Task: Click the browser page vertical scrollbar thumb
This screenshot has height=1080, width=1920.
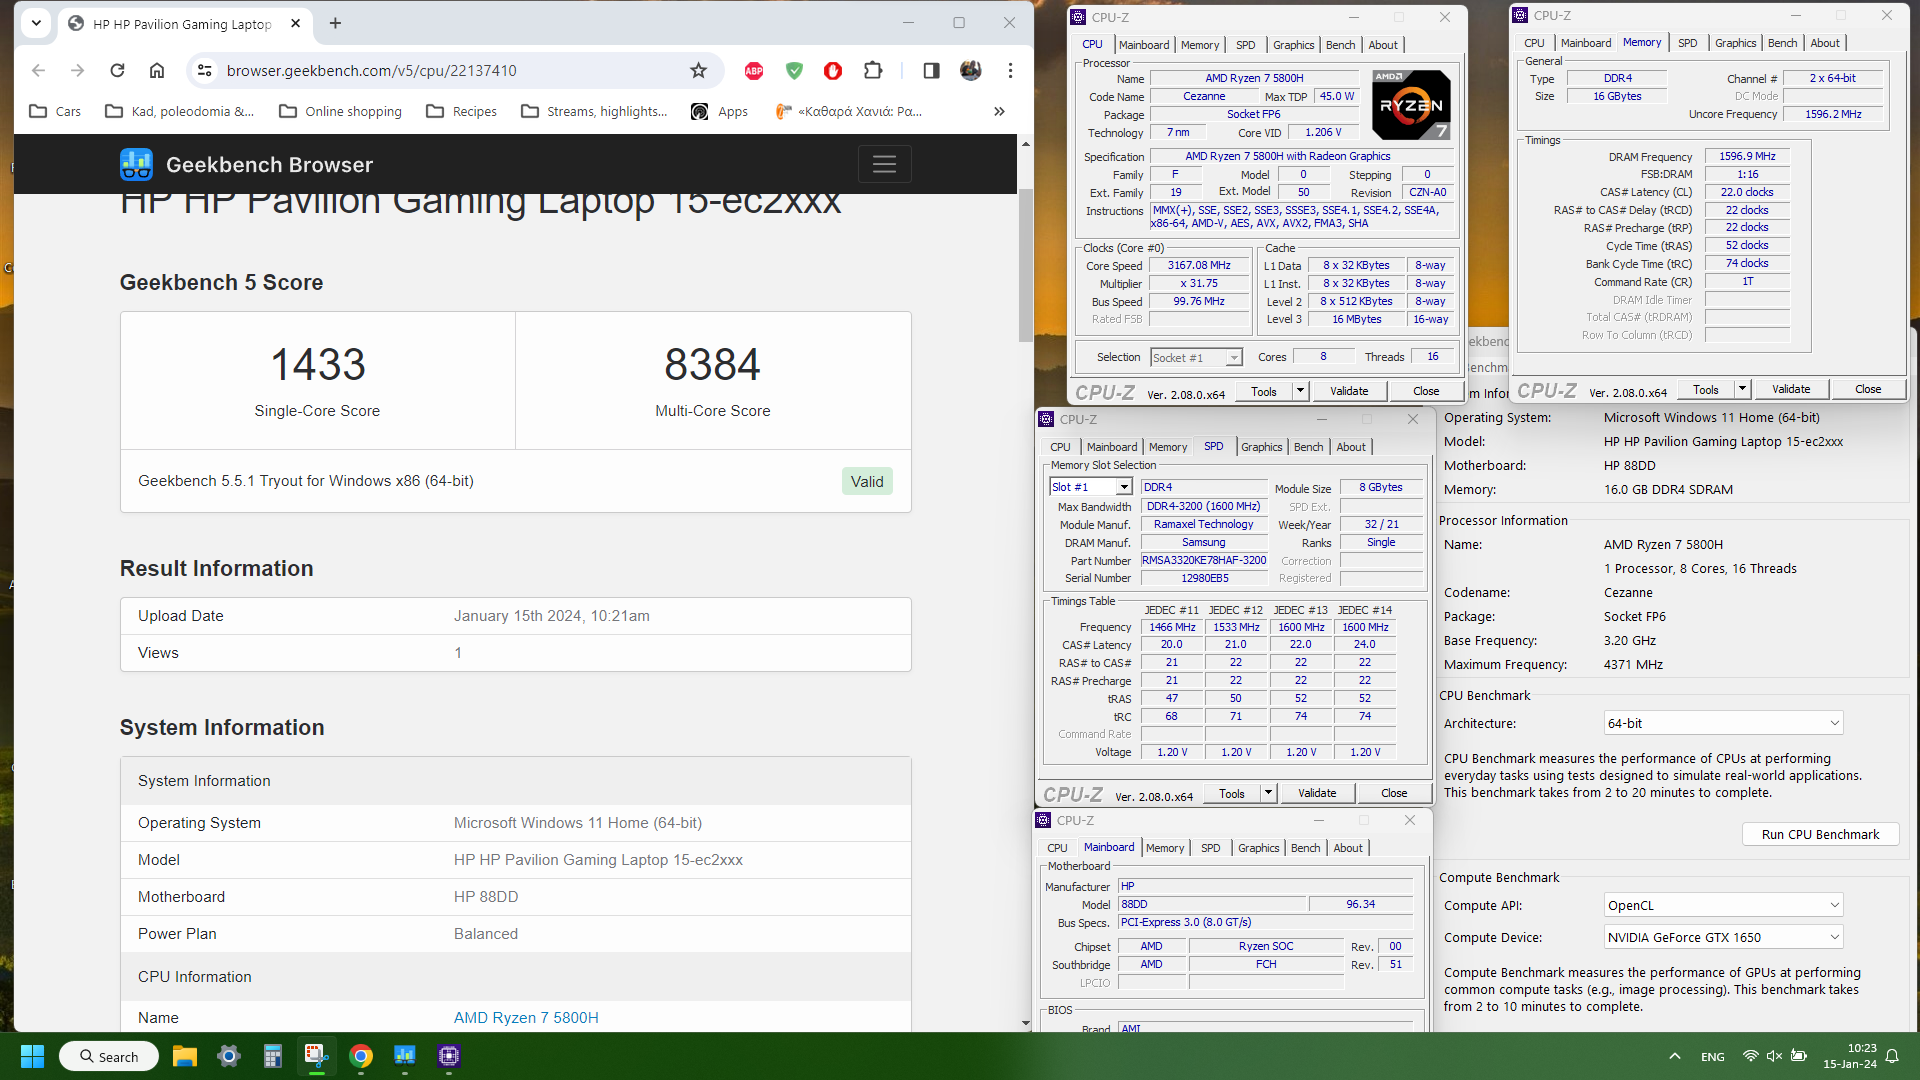Action: click(x=1025, y=263)
